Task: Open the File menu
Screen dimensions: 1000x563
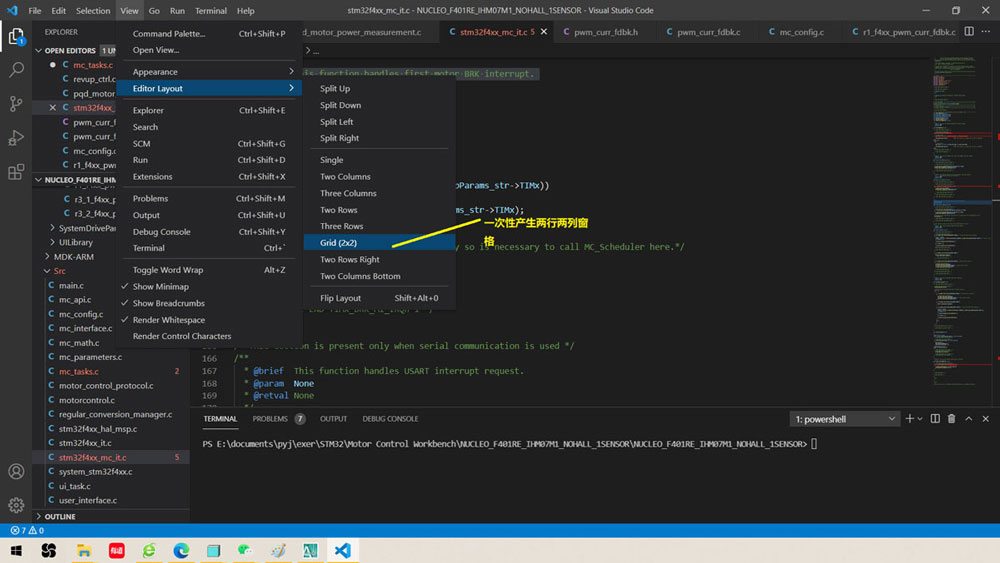Action: click(34, 10)
